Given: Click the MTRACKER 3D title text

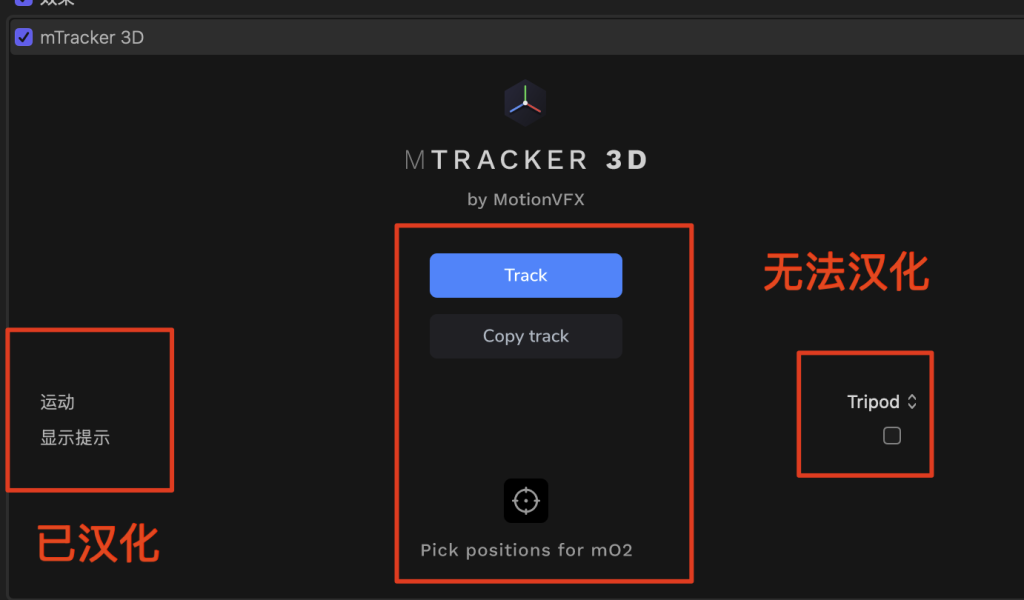Looking at the screenshot, I should coord(526,160).
